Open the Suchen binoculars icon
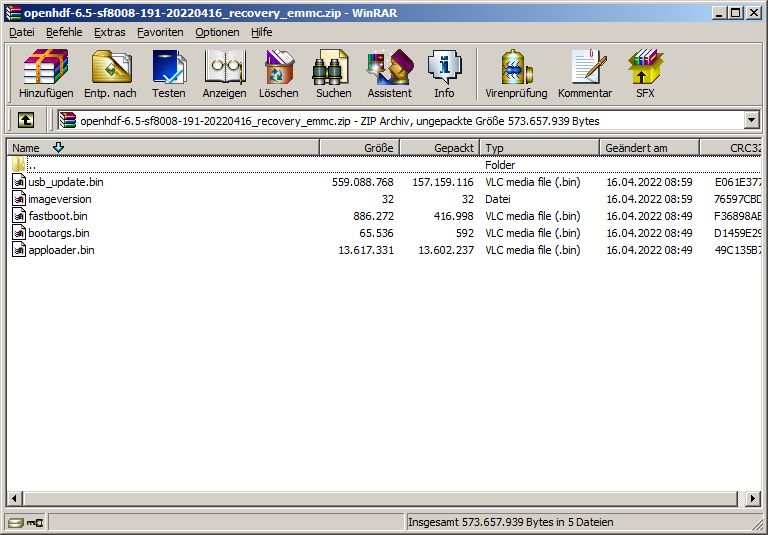 pos(331,67)
